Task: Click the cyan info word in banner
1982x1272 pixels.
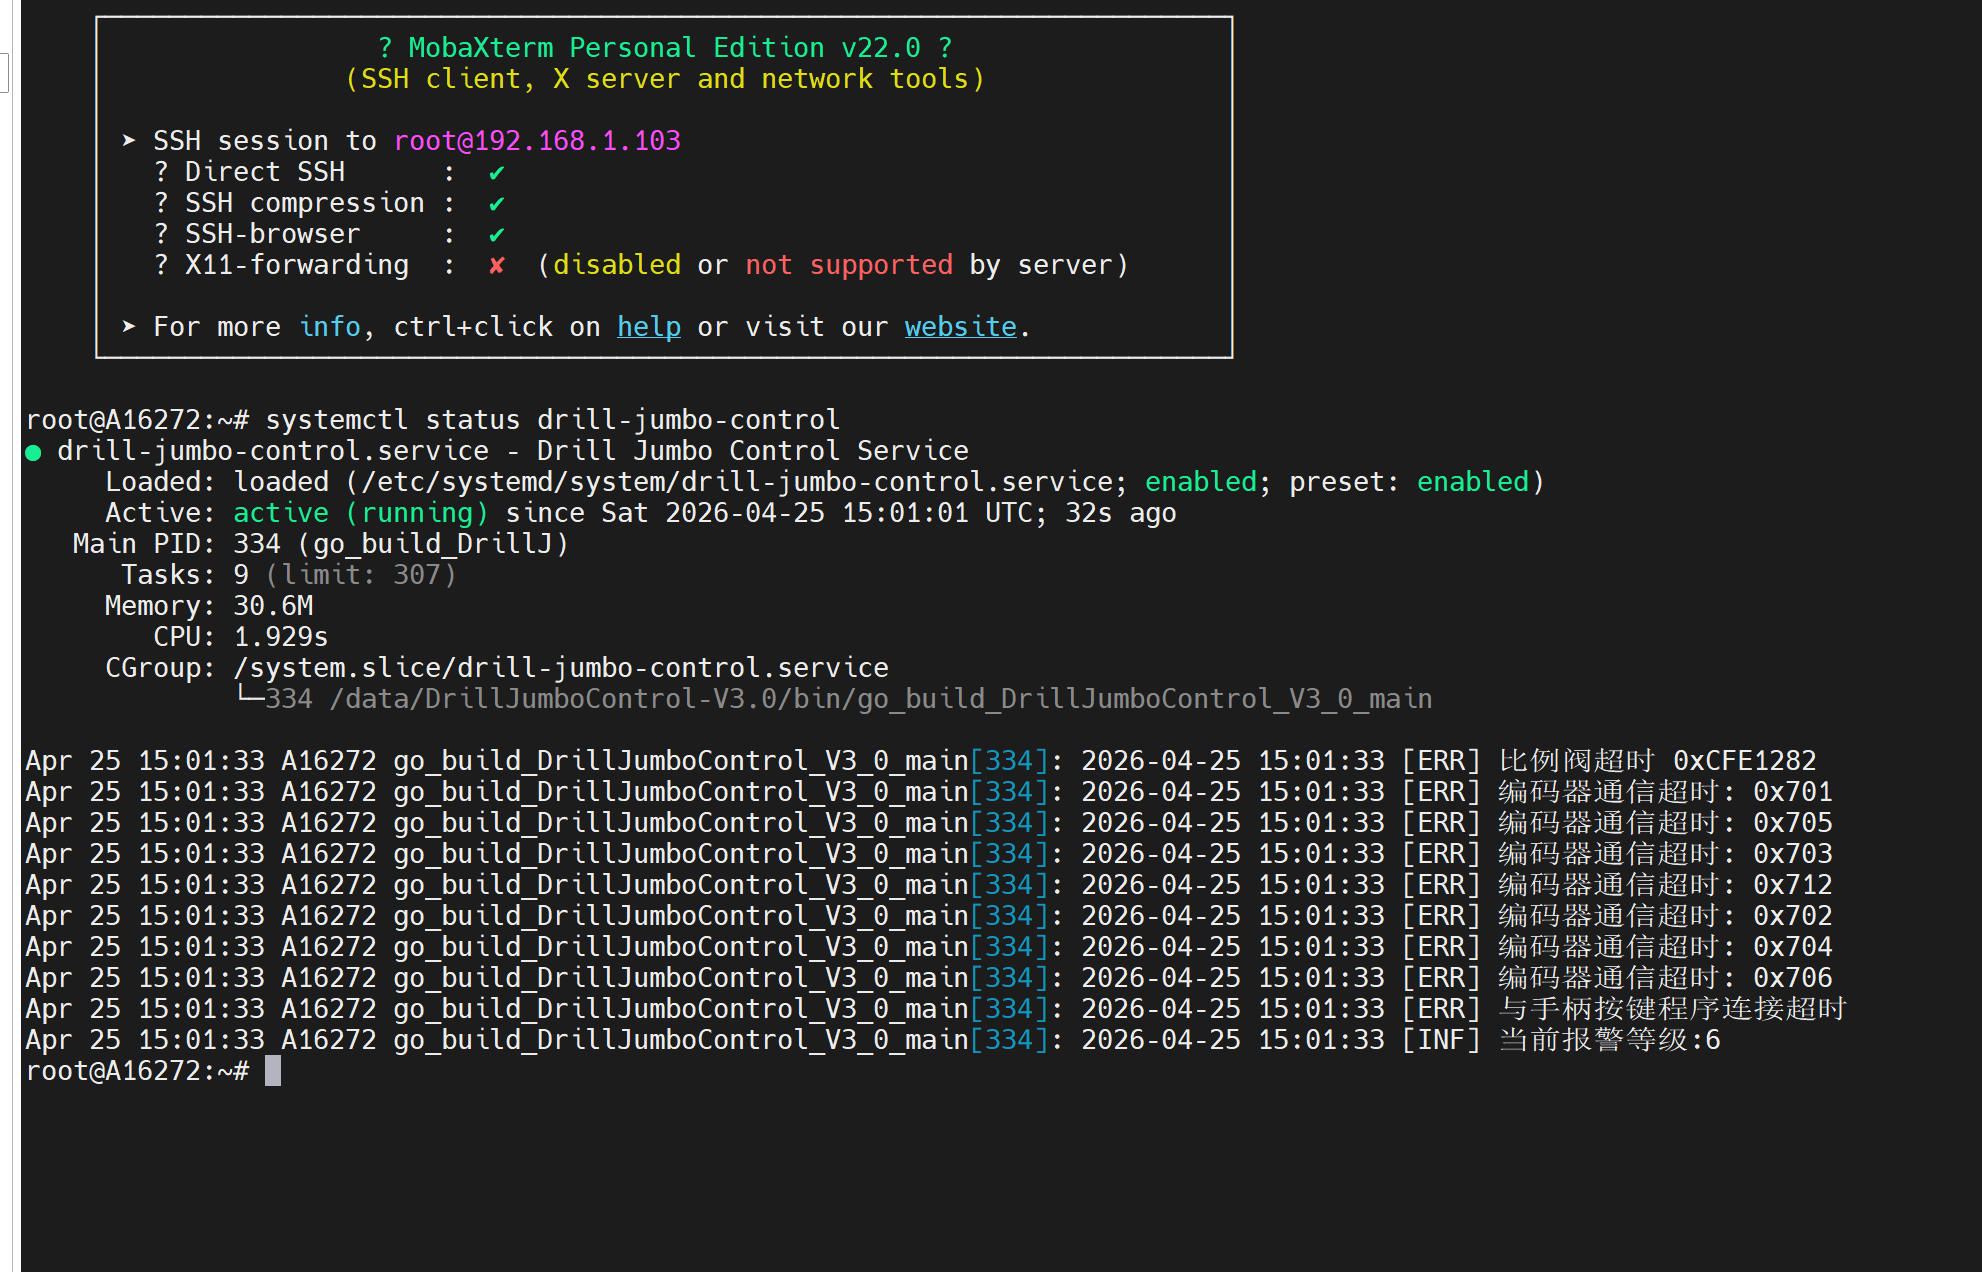Action: click(329, 327)
